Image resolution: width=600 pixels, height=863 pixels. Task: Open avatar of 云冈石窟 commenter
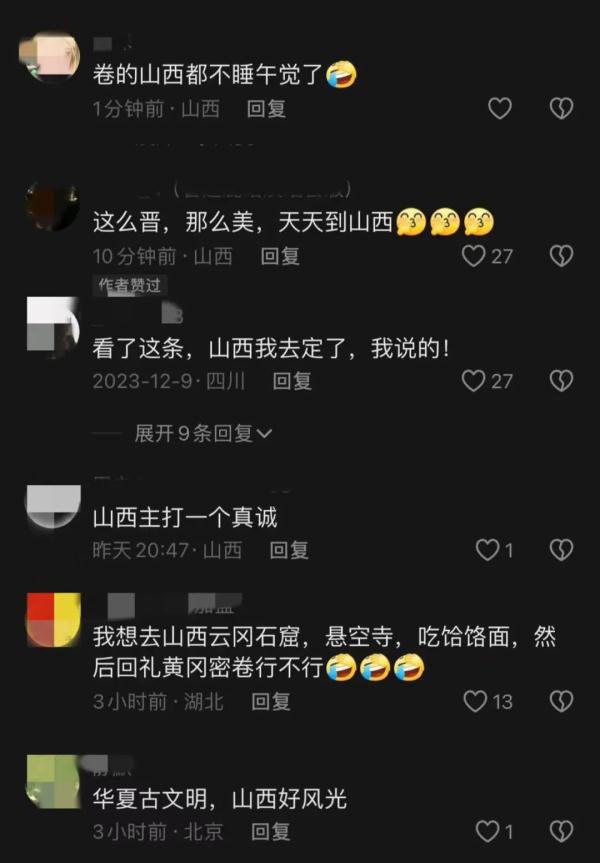point(53,619)
